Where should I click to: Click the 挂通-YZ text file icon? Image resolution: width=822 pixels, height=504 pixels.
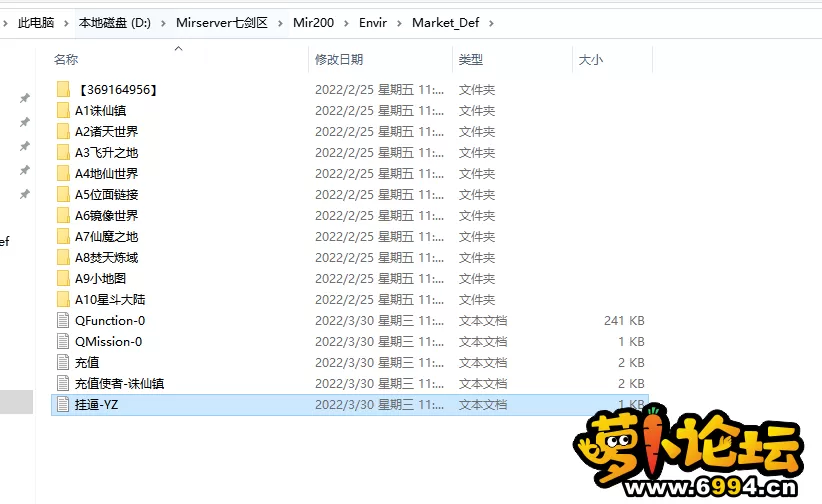click(x=63, y=404)
